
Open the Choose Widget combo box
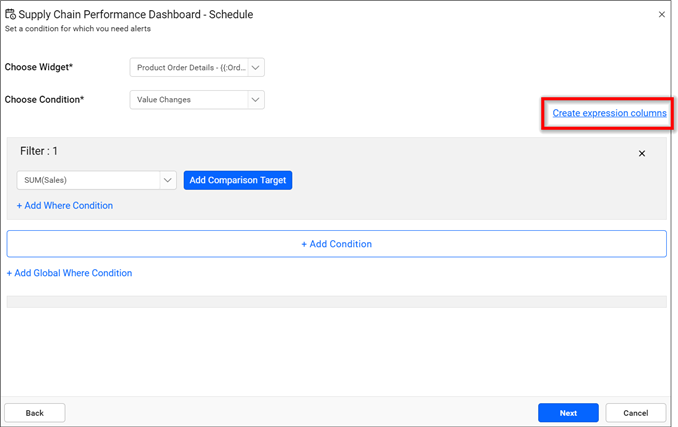point(188,68)
